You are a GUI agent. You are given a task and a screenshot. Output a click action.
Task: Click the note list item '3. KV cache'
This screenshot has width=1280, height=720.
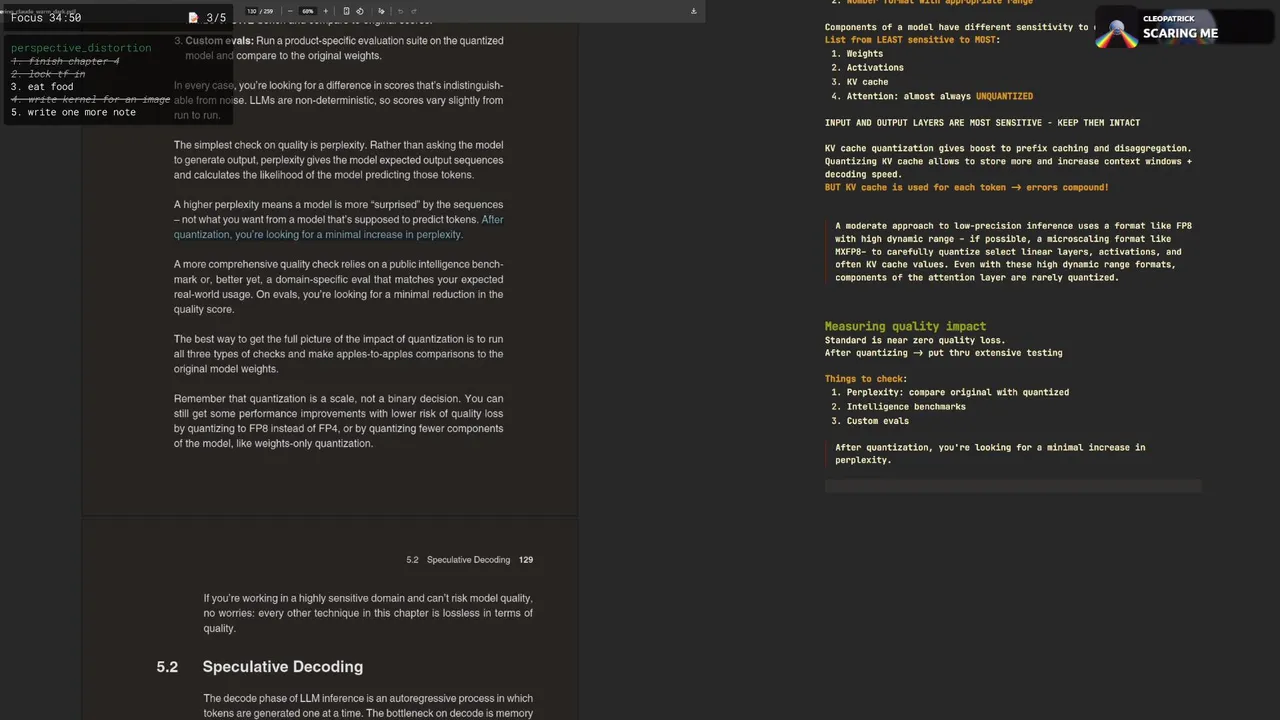[x=860, y=82]
